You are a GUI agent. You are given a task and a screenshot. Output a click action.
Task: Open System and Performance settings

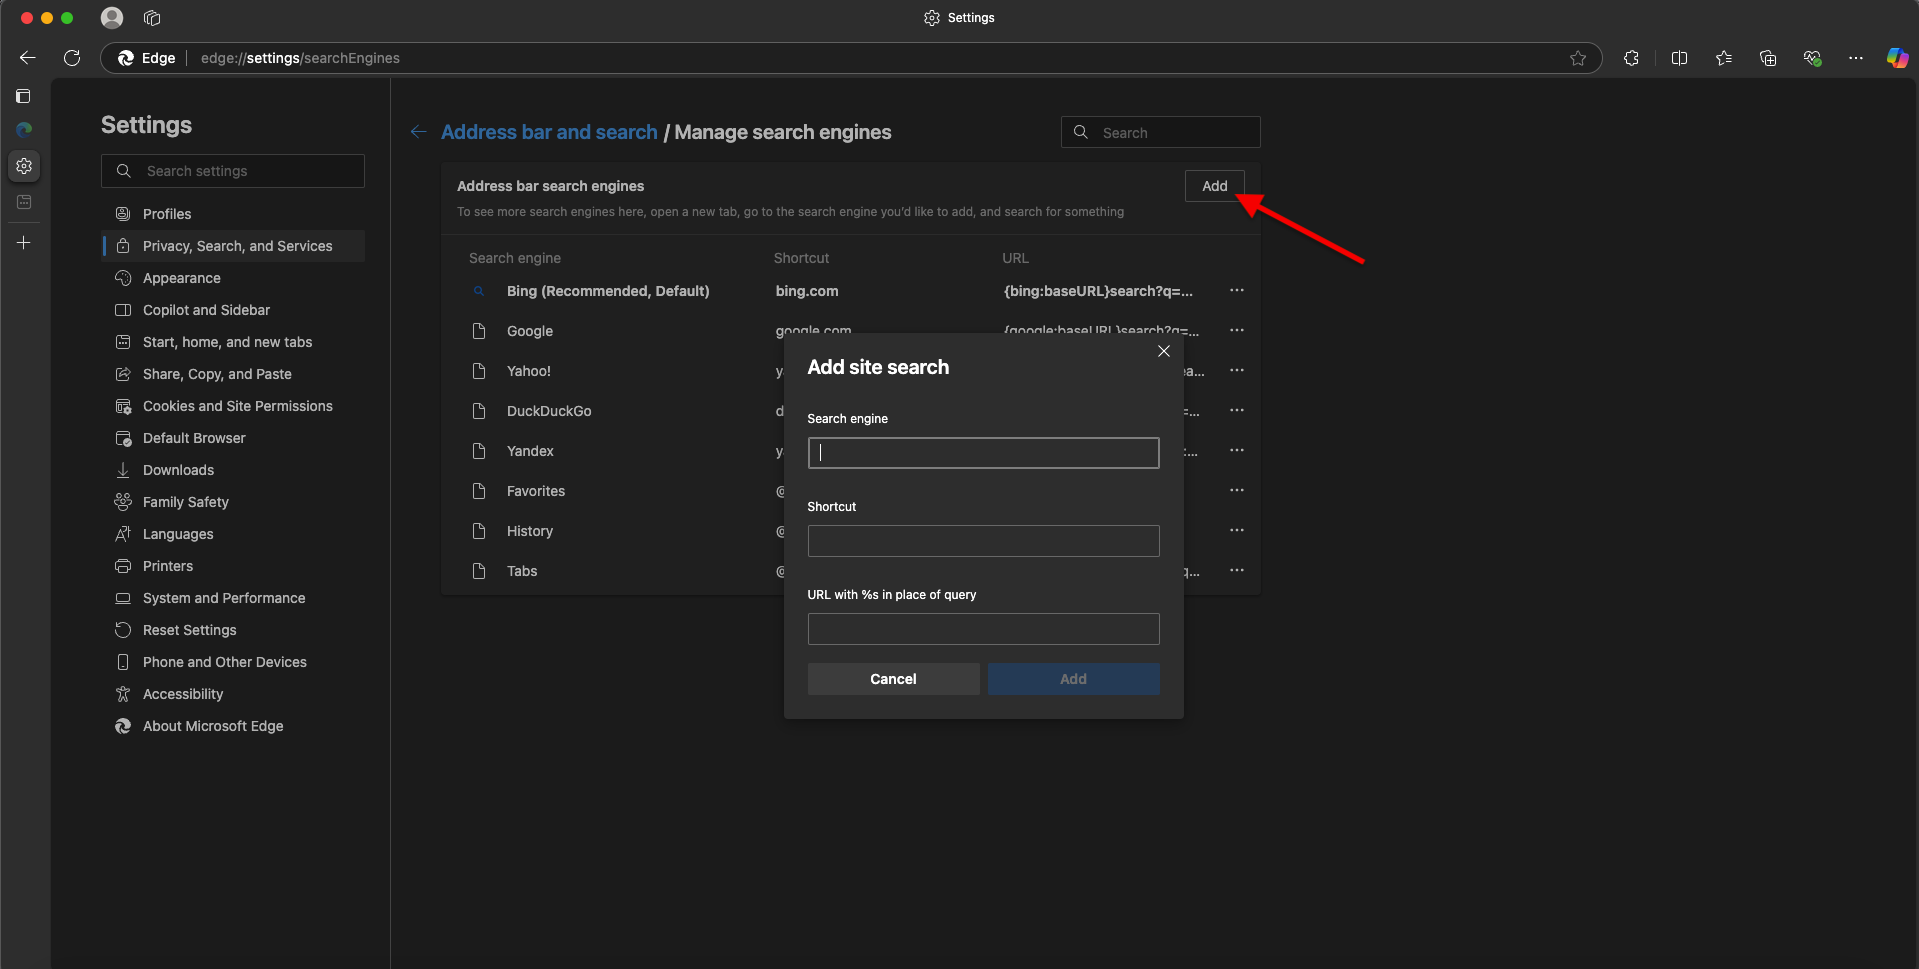point(233,598)
